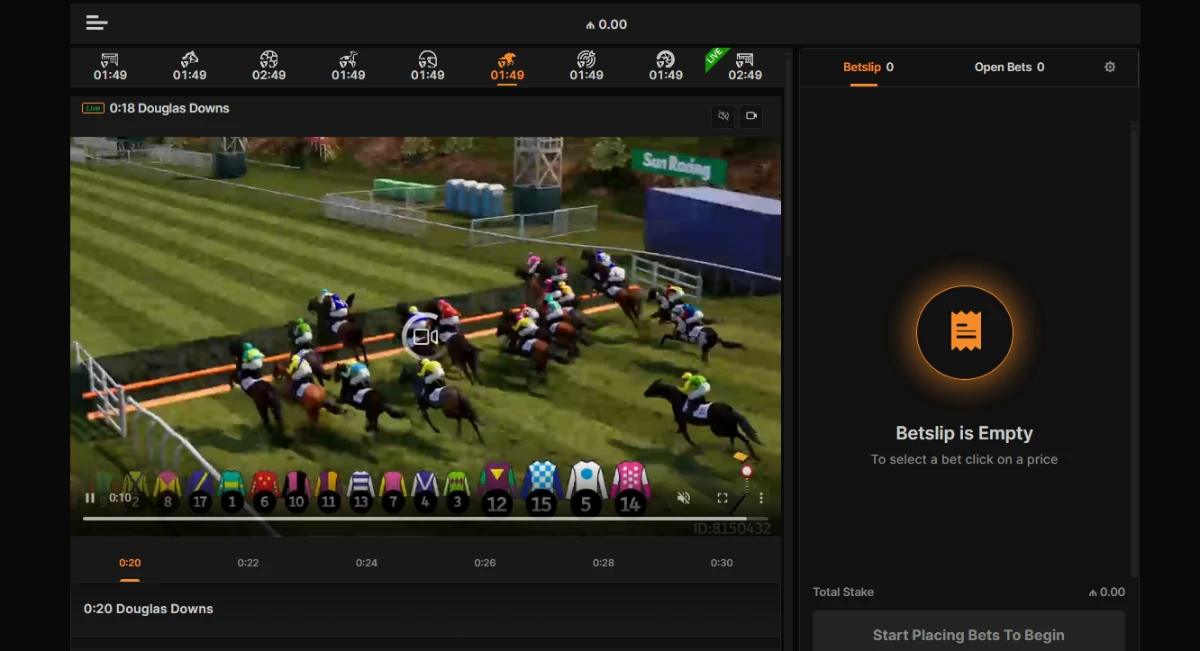1200x651 pixels.
Task: Select the horse head racing icon
Action: pos(189,66)
